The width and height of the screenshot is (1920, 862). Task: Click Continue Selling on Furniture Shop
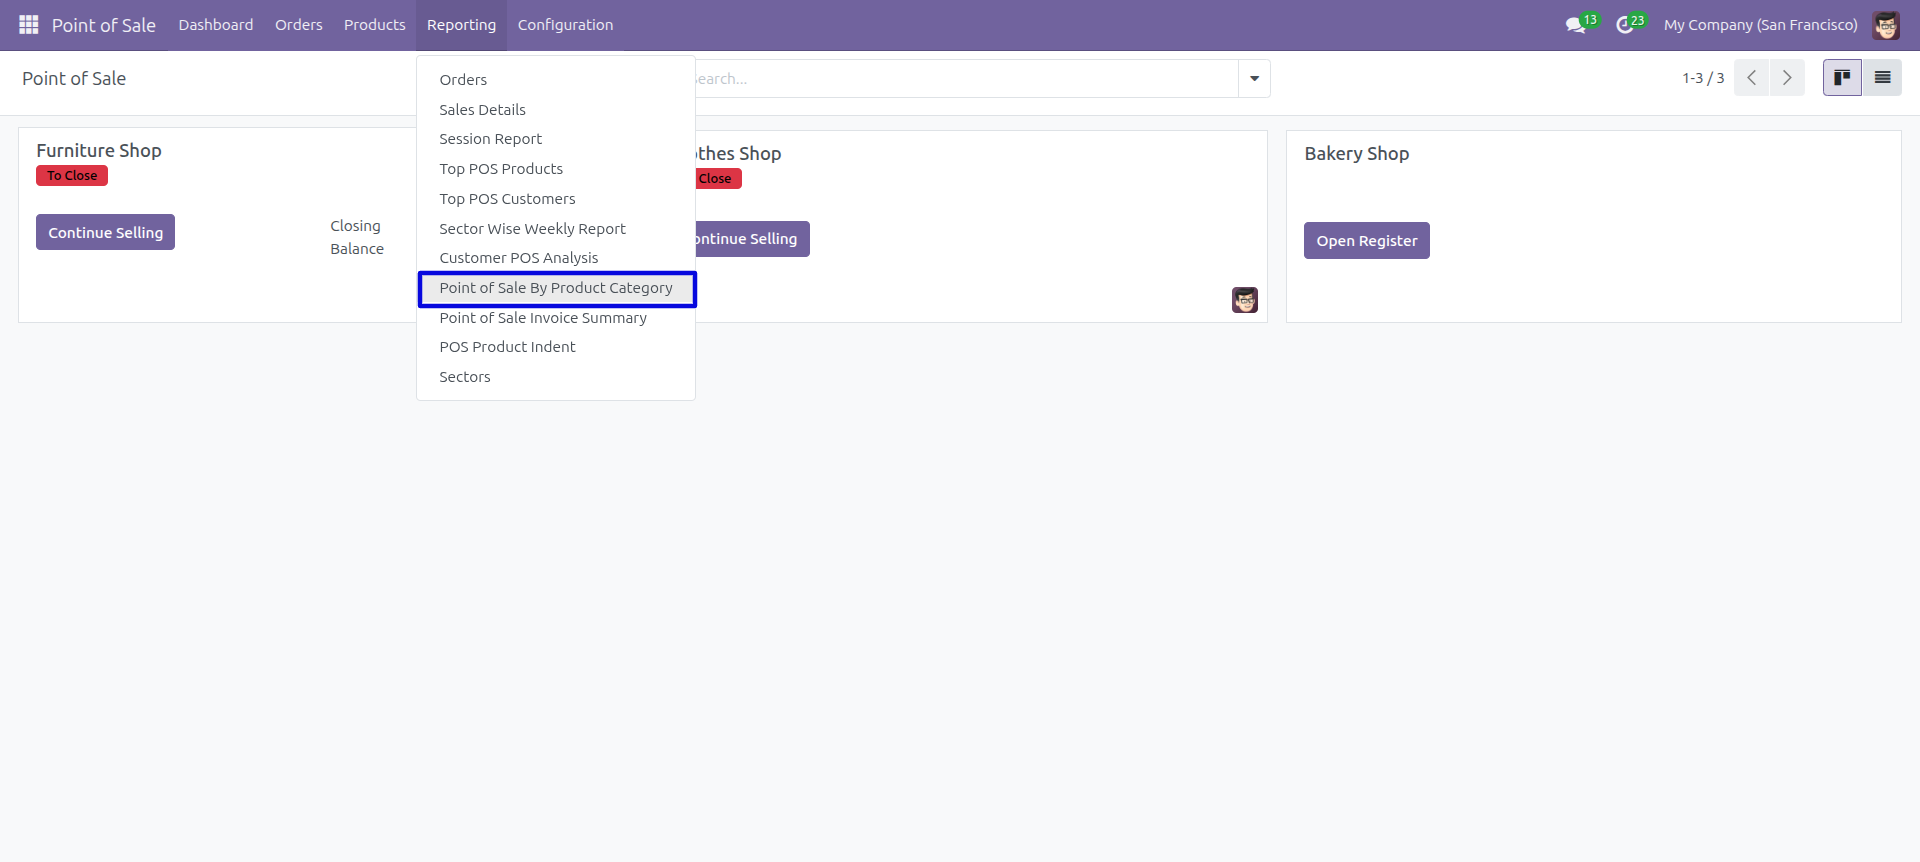(x=105, y=232)
